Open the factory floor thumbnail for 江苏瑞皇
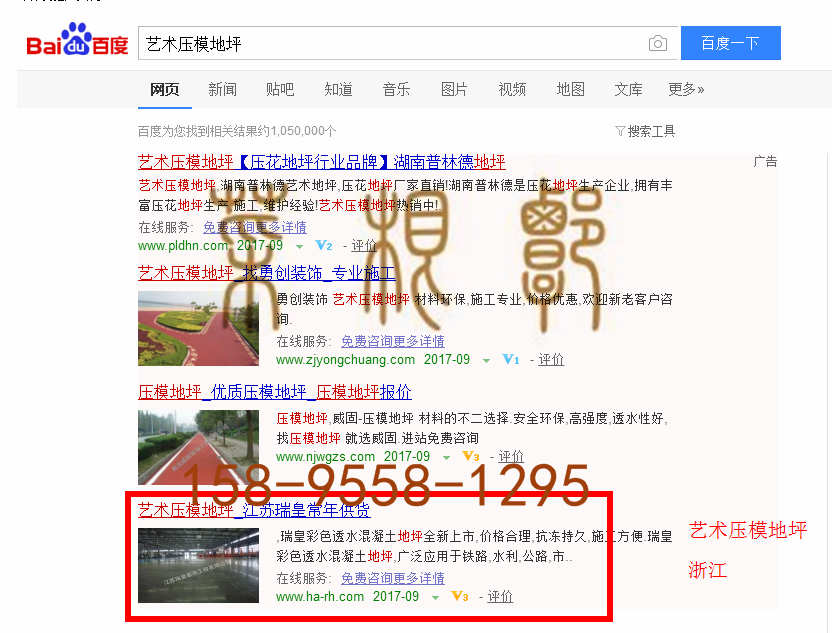 (198, 566)
